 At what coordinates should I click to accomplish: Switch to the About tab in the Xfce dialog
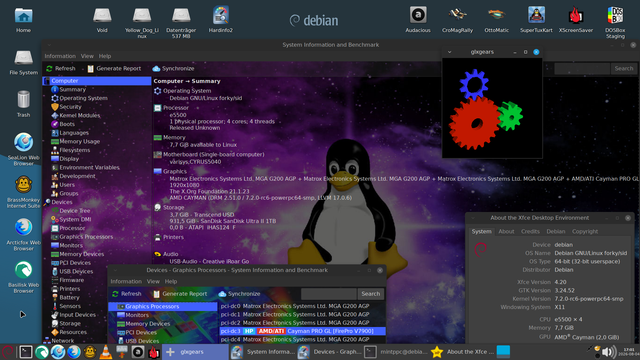click(506, 231)
